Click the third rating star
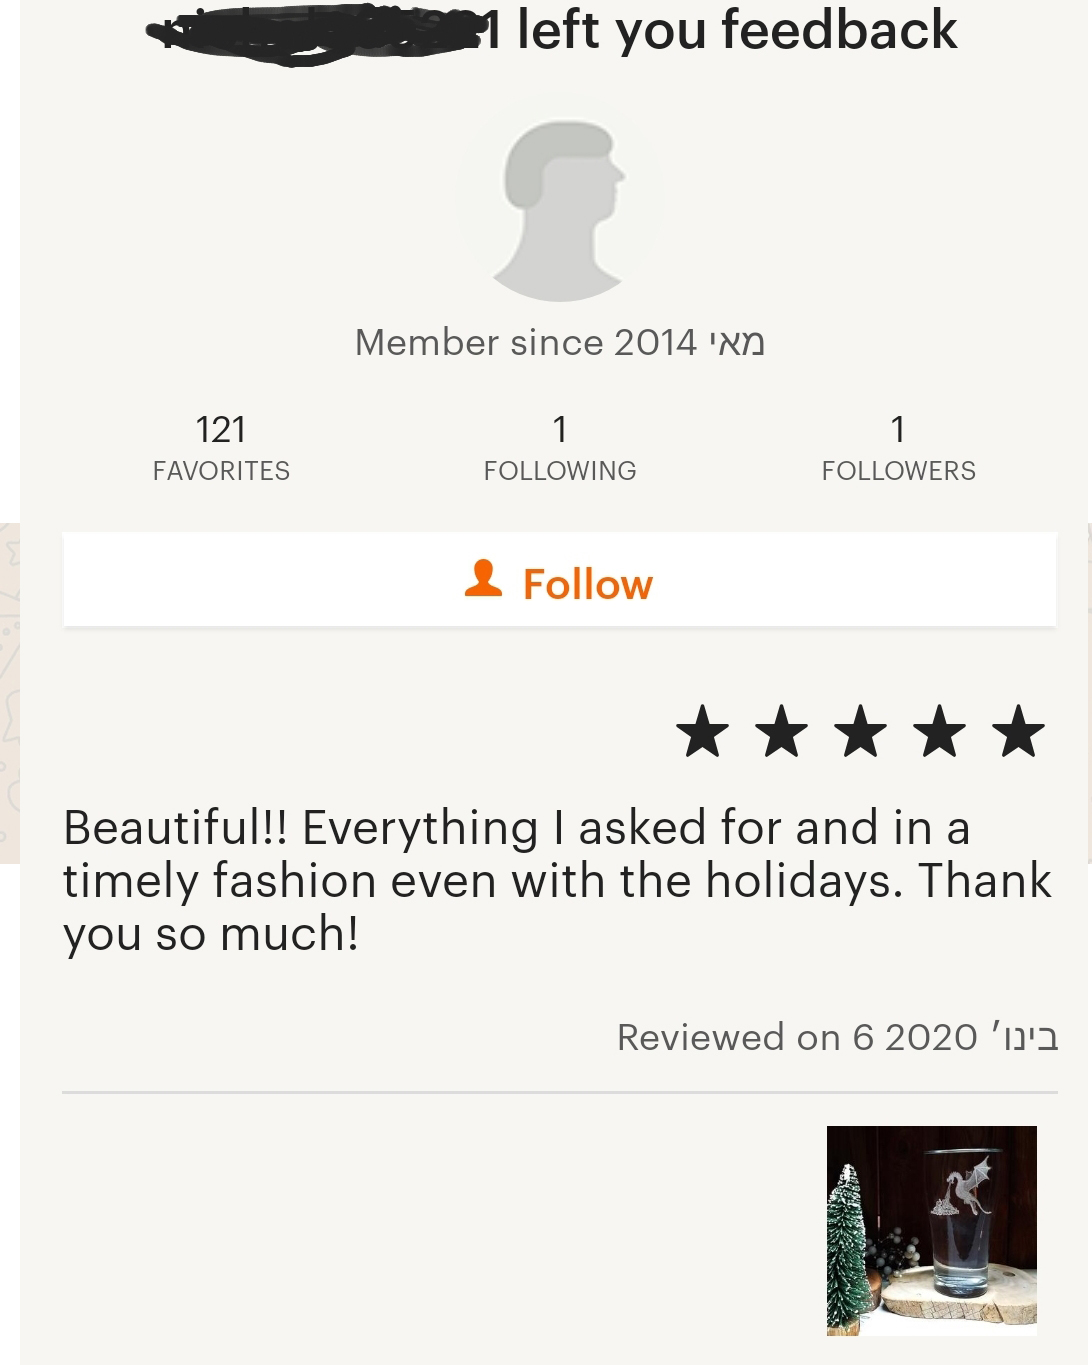 (x=861, y=731)
